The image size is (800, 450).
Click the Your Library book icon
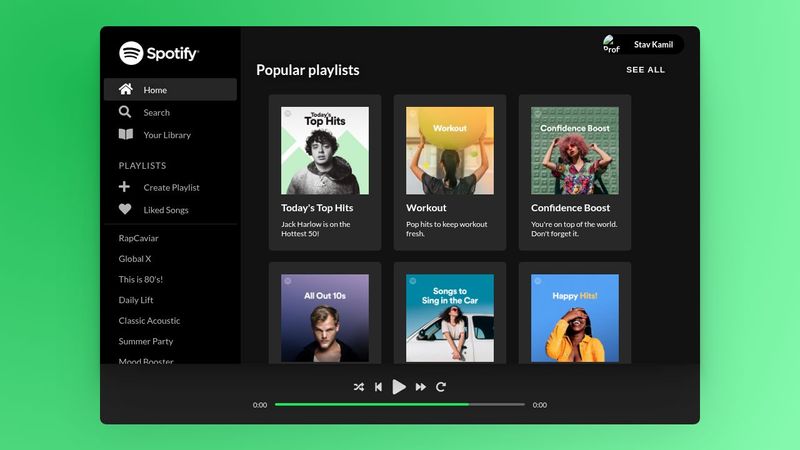point(126,134)
